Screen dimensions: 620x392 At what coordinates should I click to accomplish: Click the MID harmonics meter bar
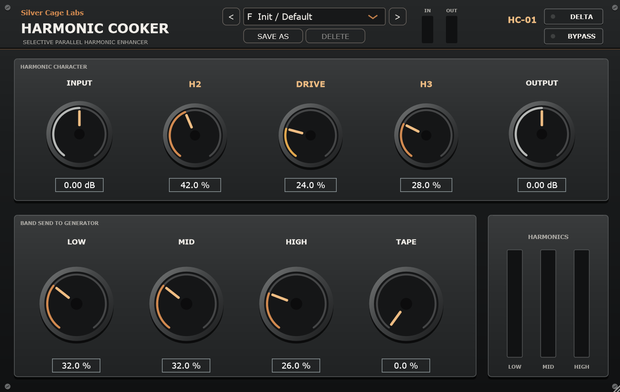coord(548,303)
